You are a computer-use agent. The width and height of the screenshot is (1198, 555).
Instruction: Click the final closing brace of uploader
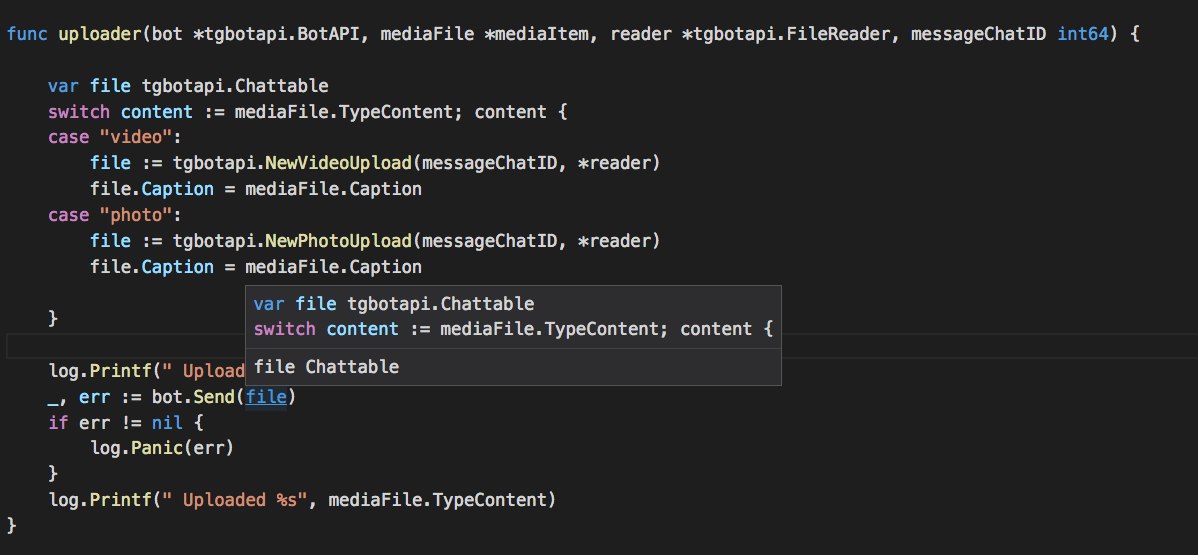point(12,525)
